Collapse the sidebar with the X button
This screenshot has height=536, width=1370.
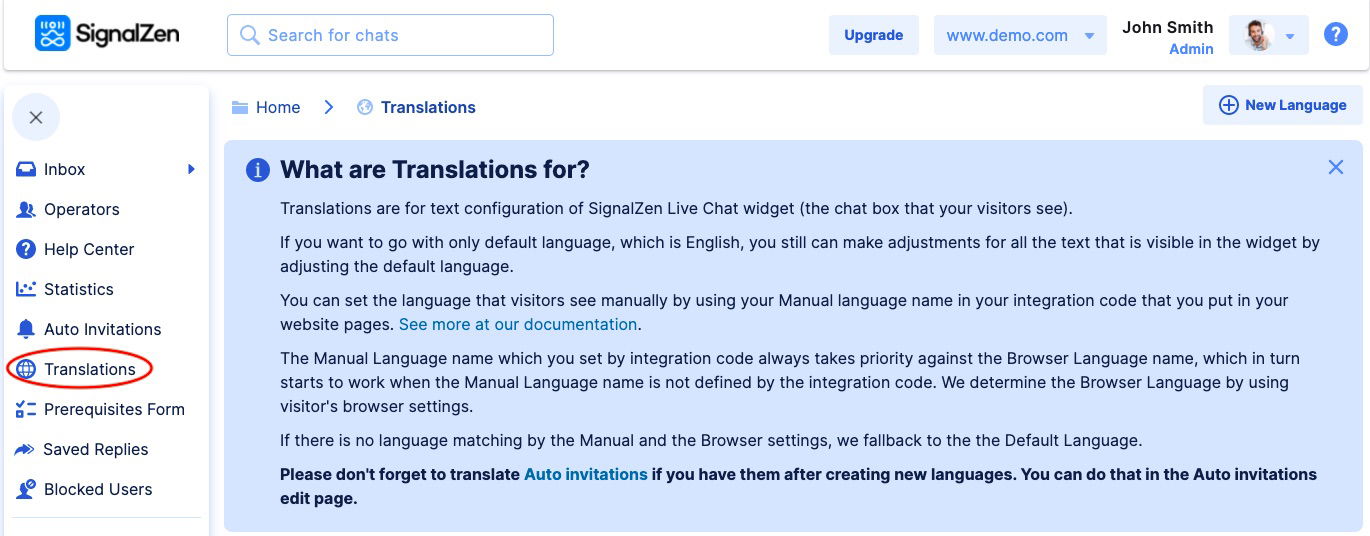pyautogui.click(x=36, y=118)
